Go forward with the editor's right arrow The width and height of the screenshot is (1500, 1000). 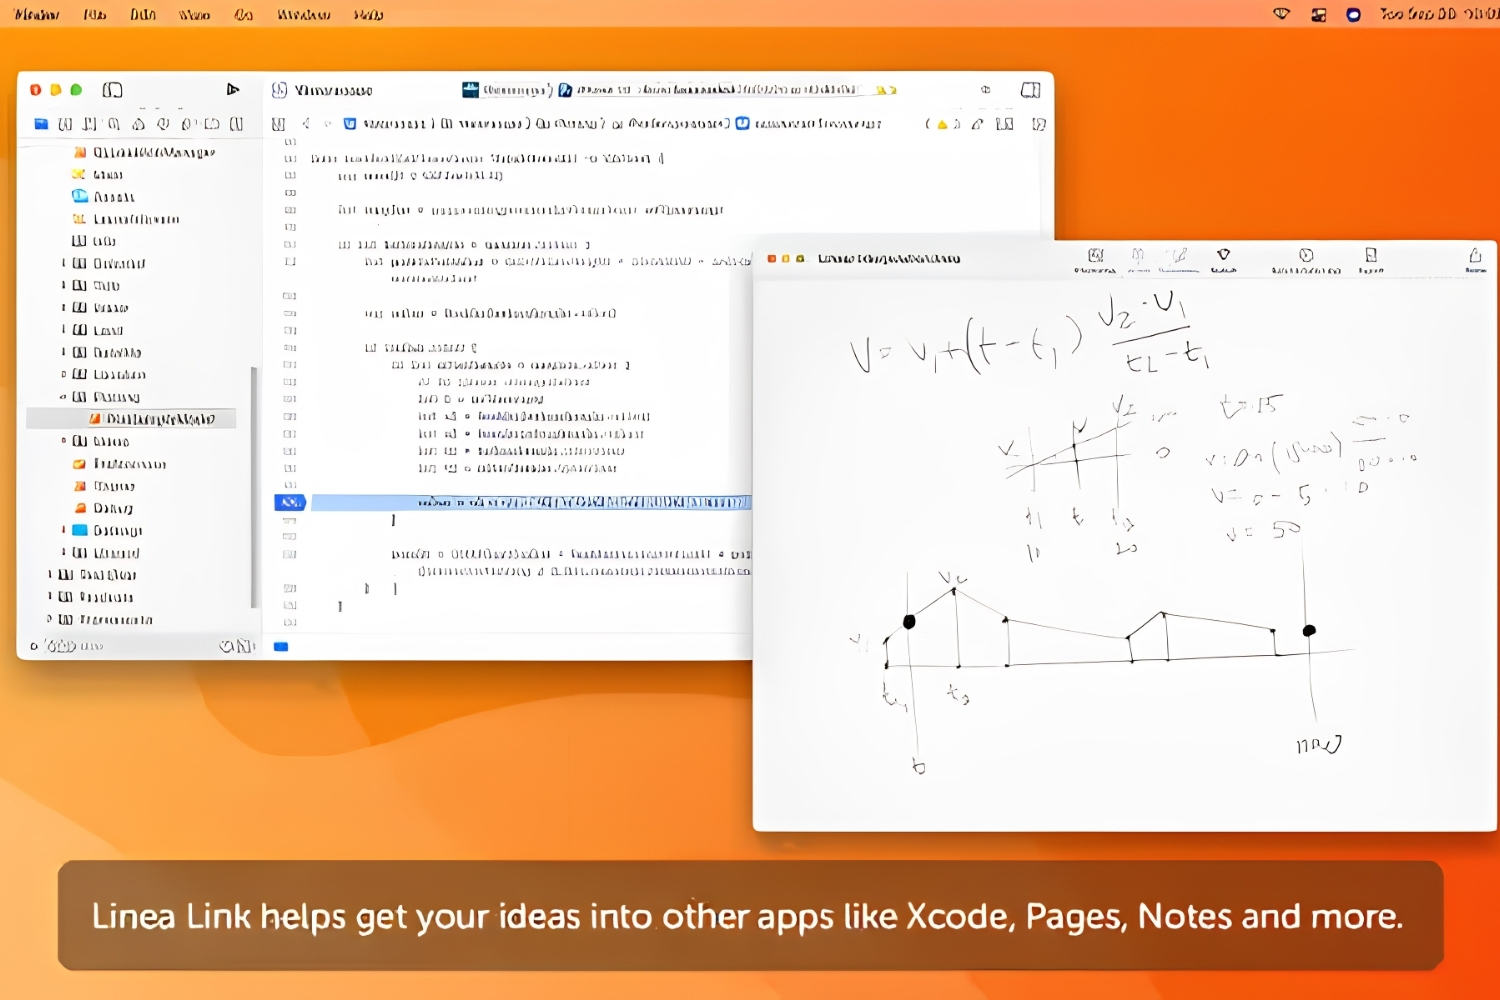click(327, 124)
